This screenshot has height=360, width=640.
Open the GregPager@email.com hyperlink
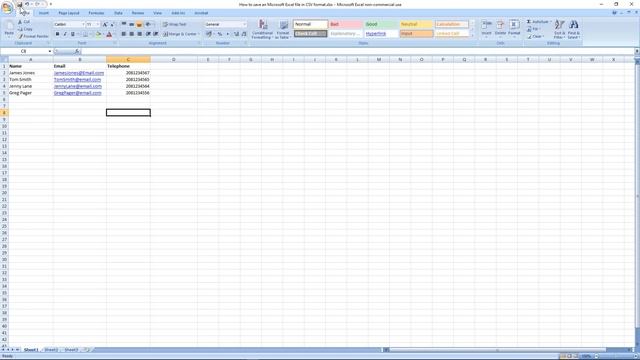[77, 93]
